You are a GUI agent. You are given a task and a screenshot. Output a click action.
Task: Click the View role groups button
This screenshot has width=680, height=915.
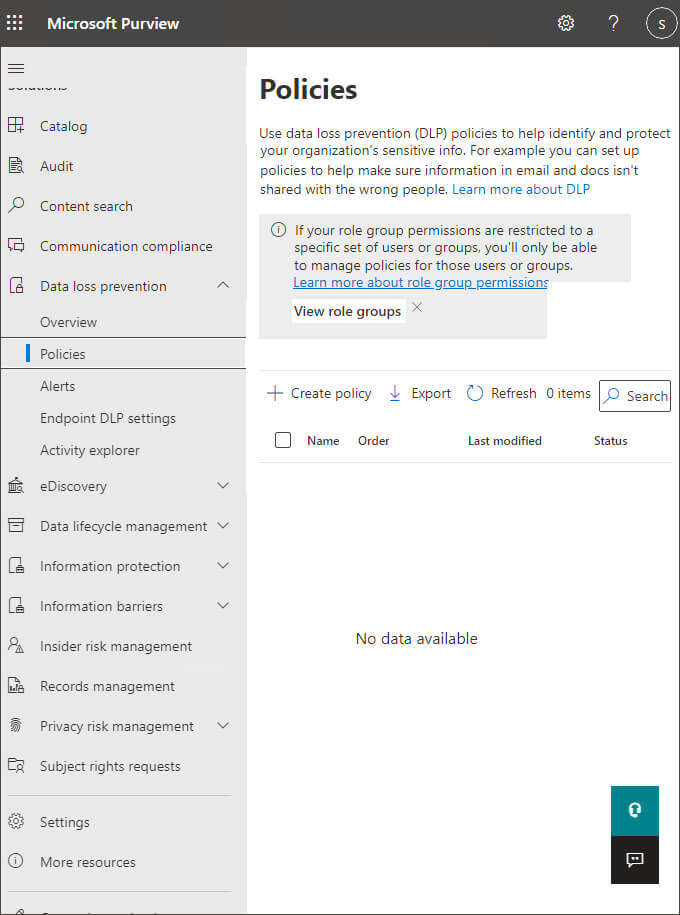coord(347,311)
